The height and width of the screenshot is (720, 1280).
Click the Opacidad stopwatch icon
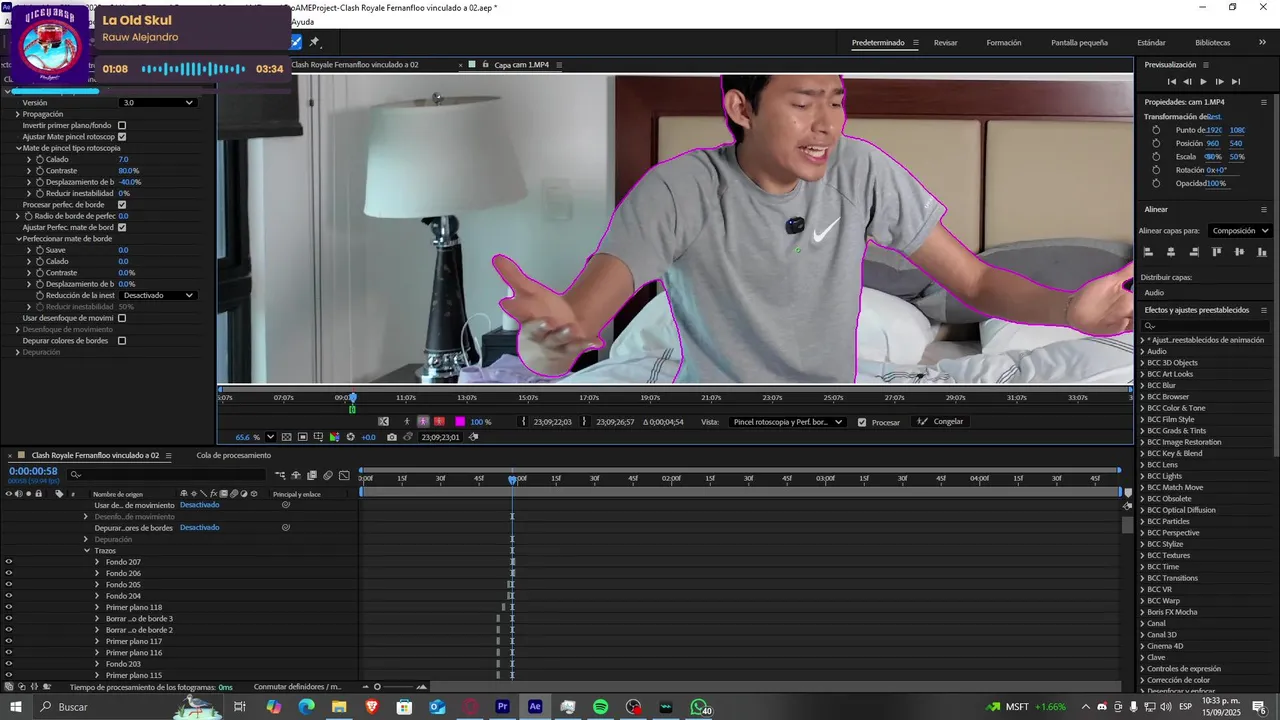tap(1157, 183)
